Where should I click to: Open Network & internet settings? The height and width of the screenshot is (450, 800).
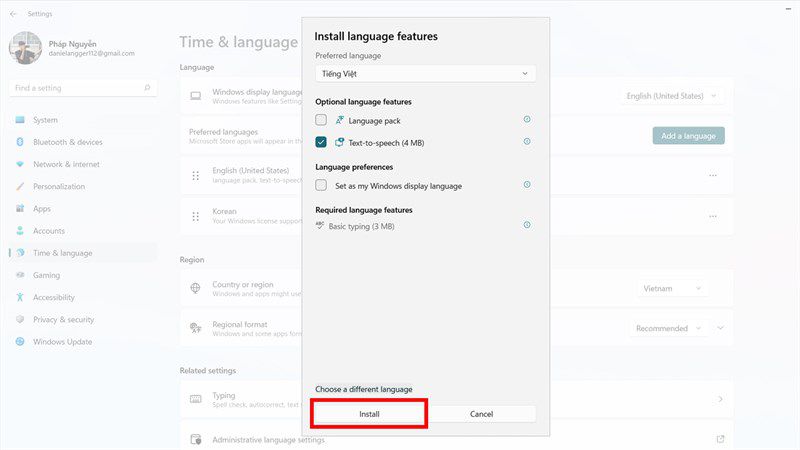(83, 164)
